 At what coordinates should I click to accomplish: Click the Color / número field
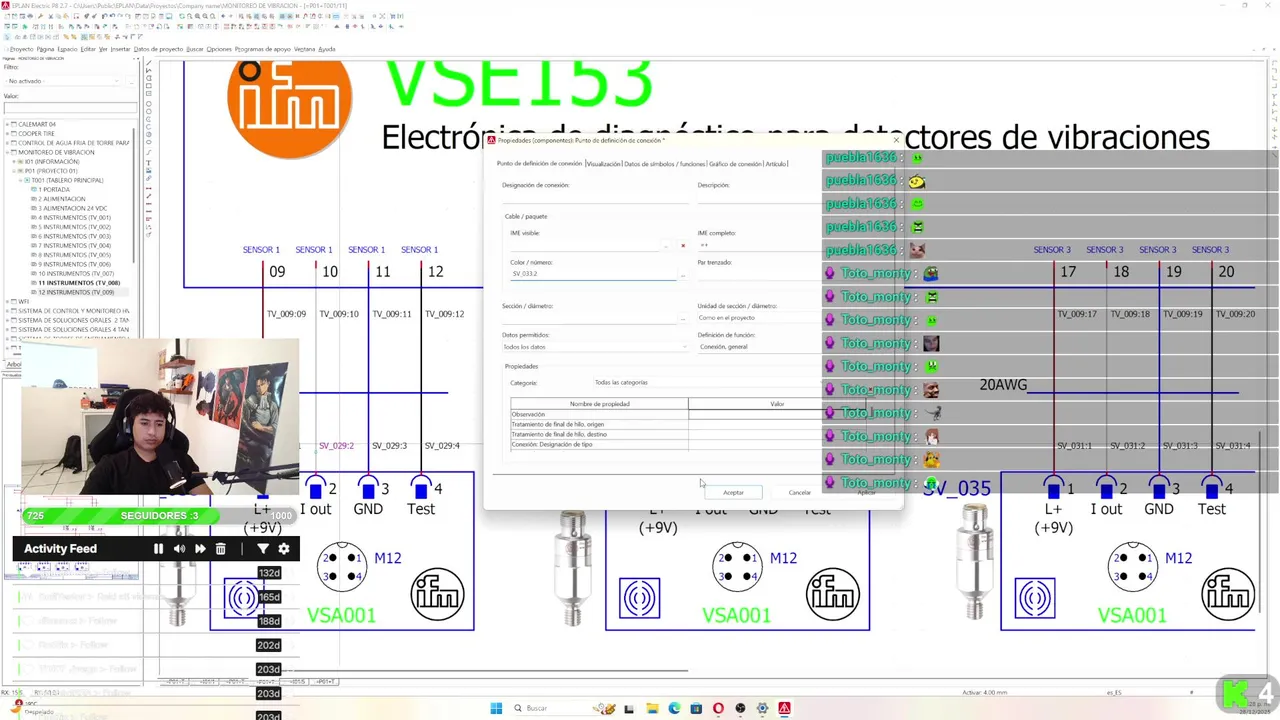[x=592, y=274]
